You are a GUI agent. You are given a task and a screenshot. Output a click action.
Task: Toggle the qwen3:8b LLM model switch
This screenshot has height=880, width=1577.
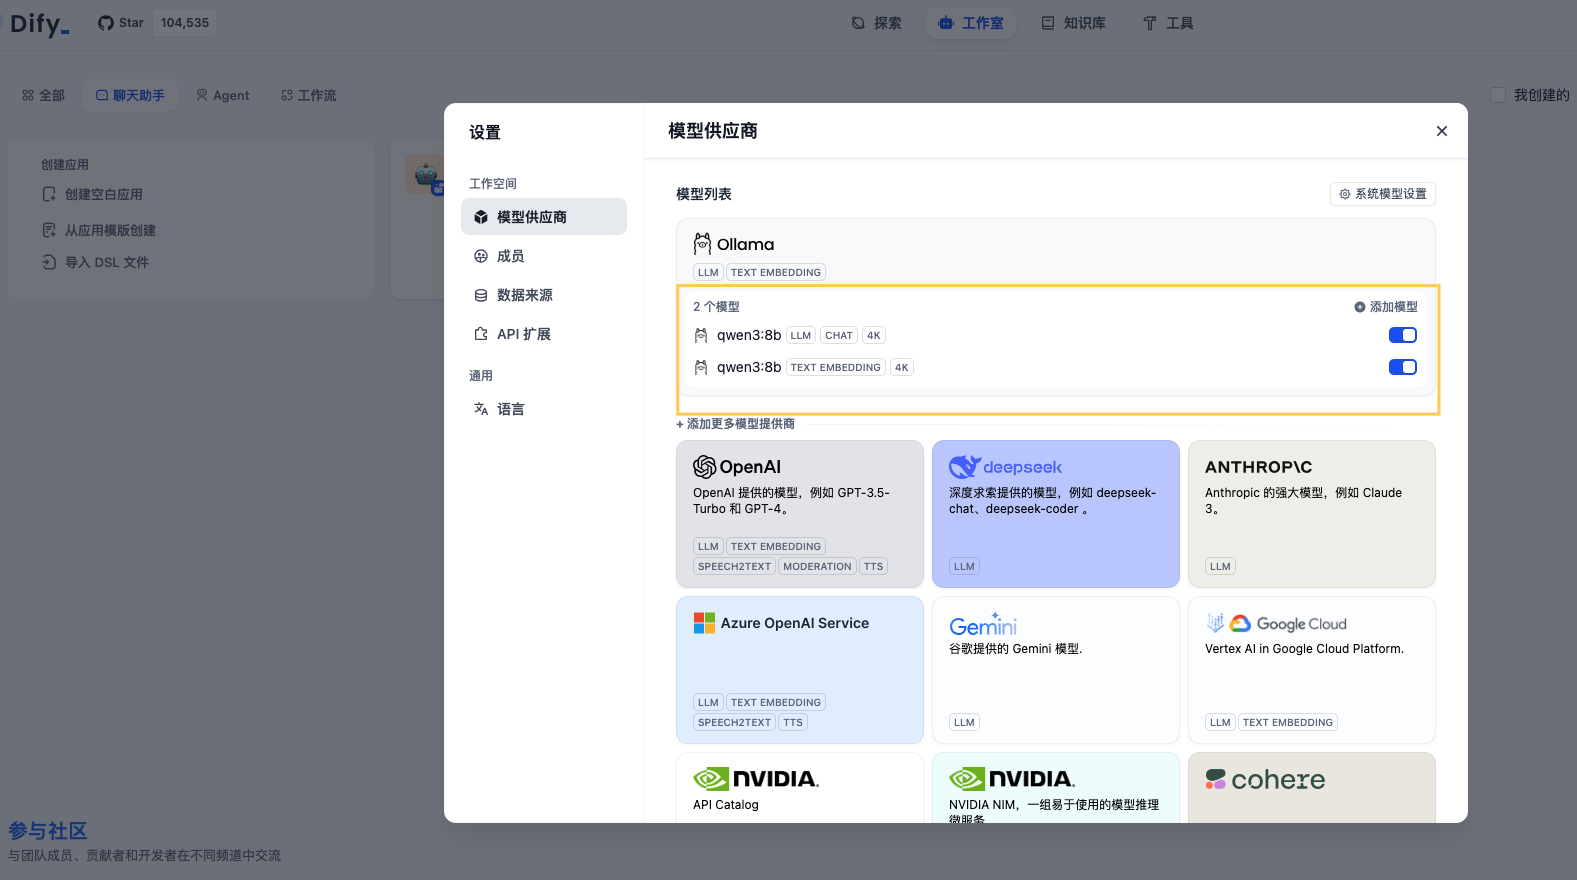pyautogui.click(x=1403, y=335)
